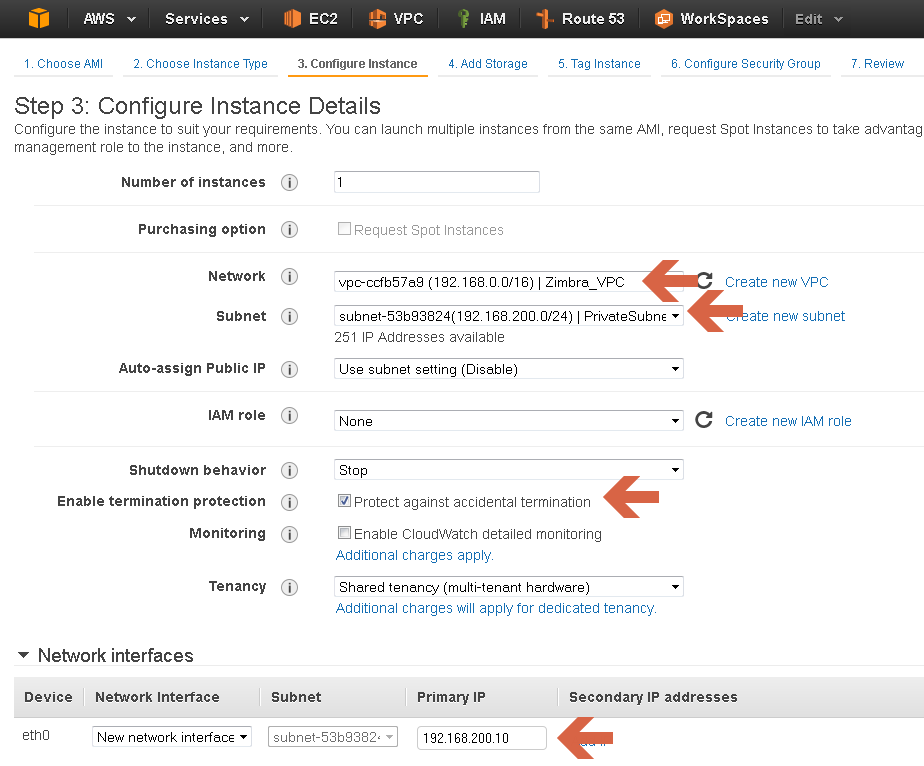Image resolution: width=924 pixels, height=766 pixels.
Task: Open the WorkSpaces shortcut icon
Action: pyautogui.click(x=664, y=19)
